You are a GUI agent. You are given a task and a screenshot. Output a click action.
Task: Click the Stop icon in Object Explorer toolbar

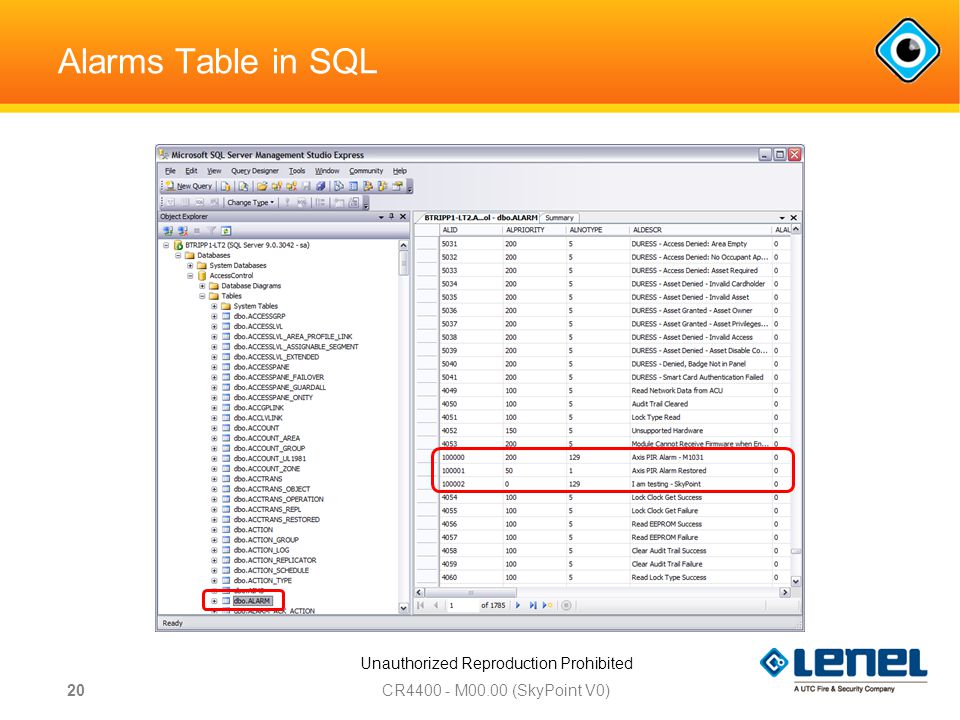pyautogui.click(x=197, y=231)
